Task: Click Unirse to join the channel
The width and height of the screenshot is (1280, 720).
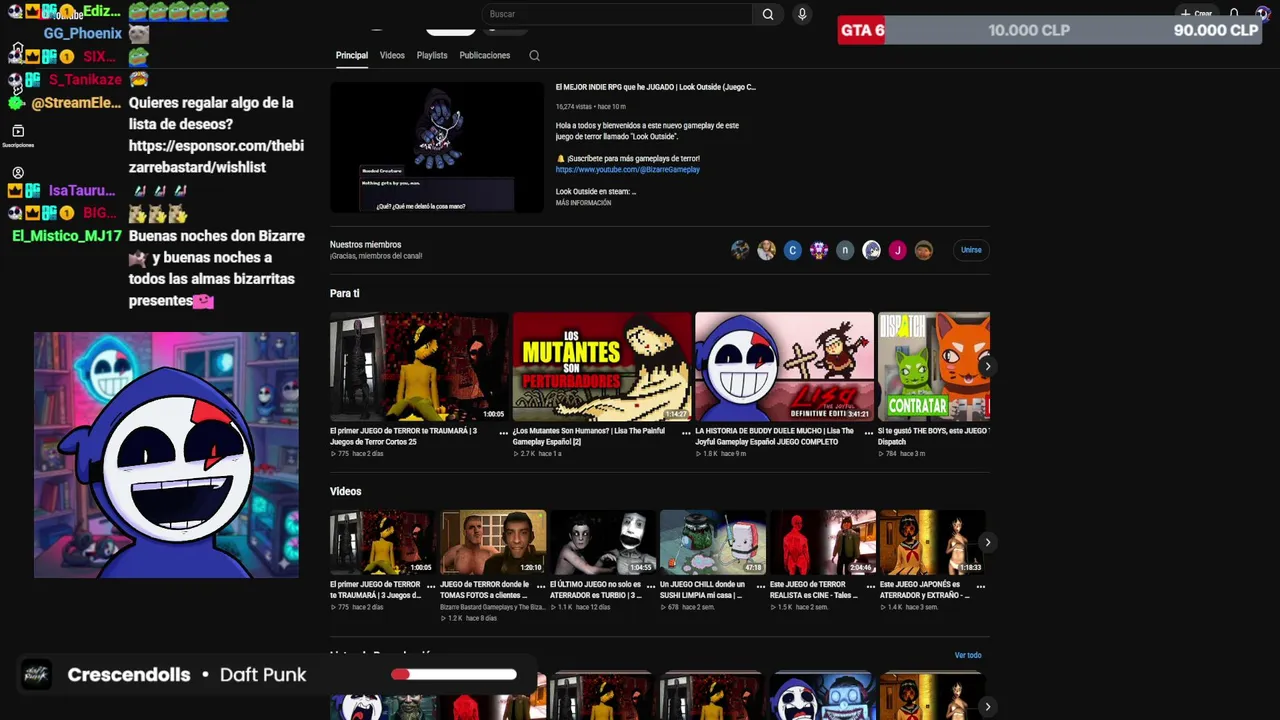Action: point(971,250)
